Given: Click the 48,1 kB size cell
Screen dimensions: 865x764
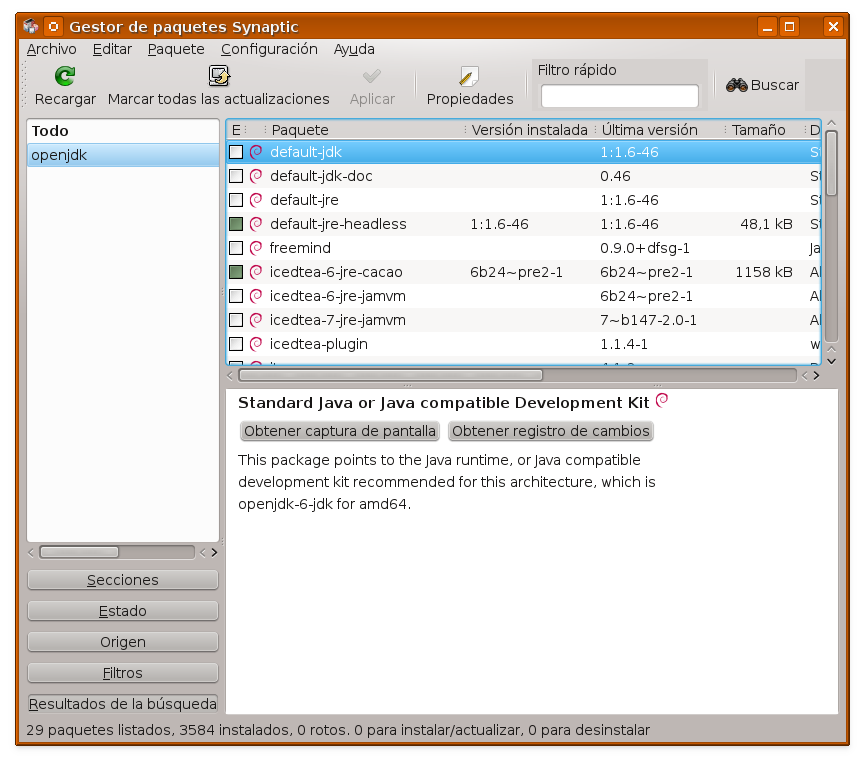Looking at the screenshot, I should coord(766,224).
